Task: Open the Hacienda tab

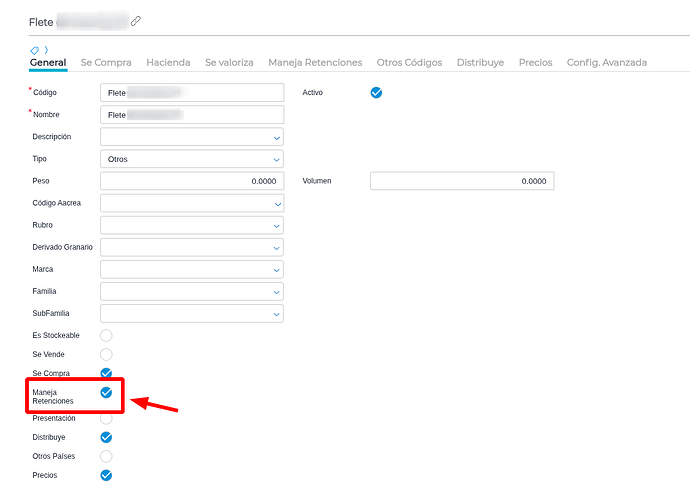Action: point(168,62)
